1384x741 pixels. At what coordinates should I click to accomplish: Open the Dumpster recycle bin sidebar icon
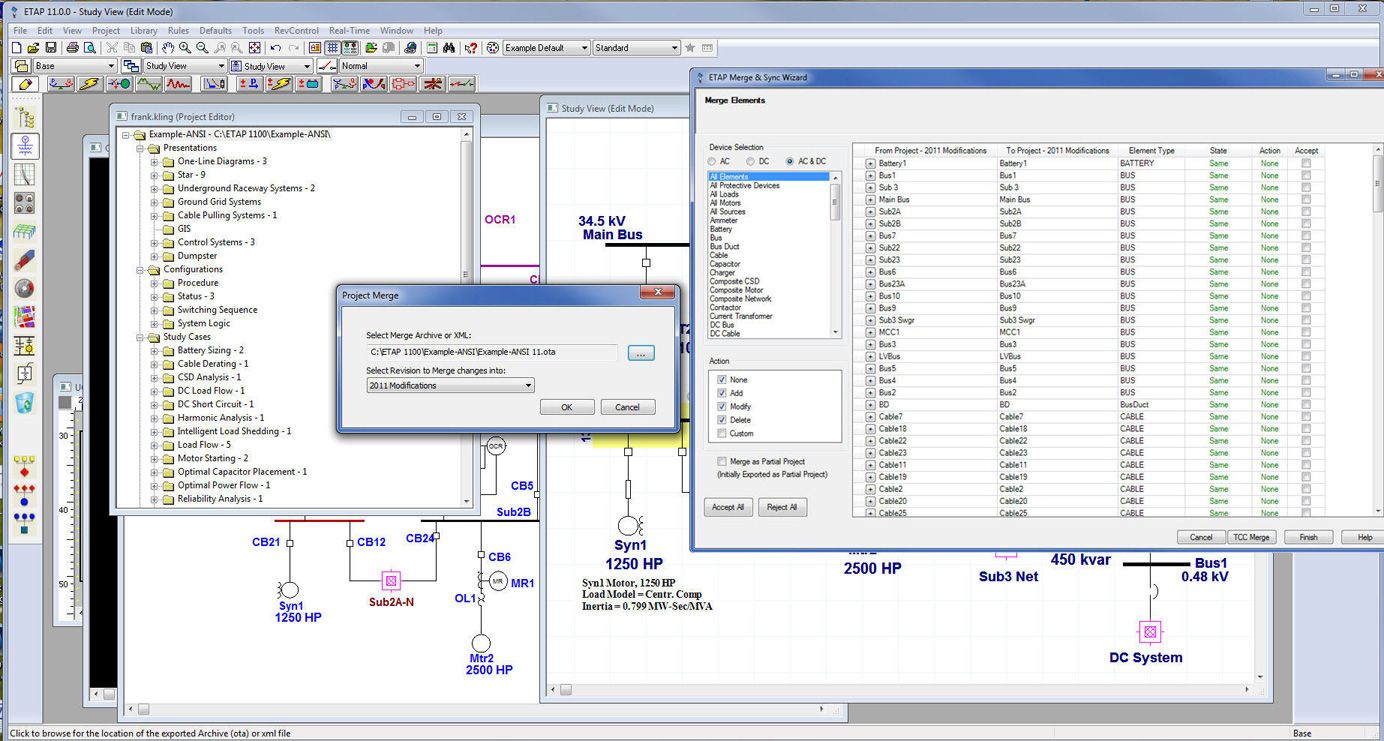[x=25, y=403]
